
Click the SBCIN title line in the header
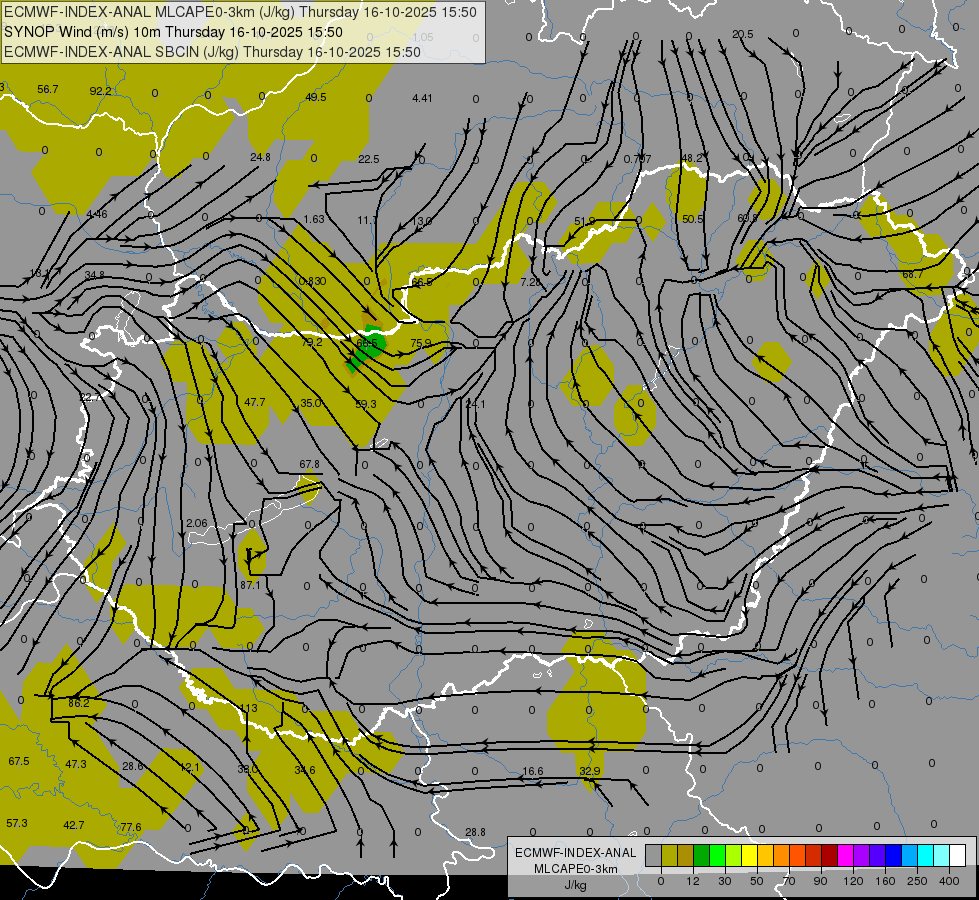coord(212,52)
